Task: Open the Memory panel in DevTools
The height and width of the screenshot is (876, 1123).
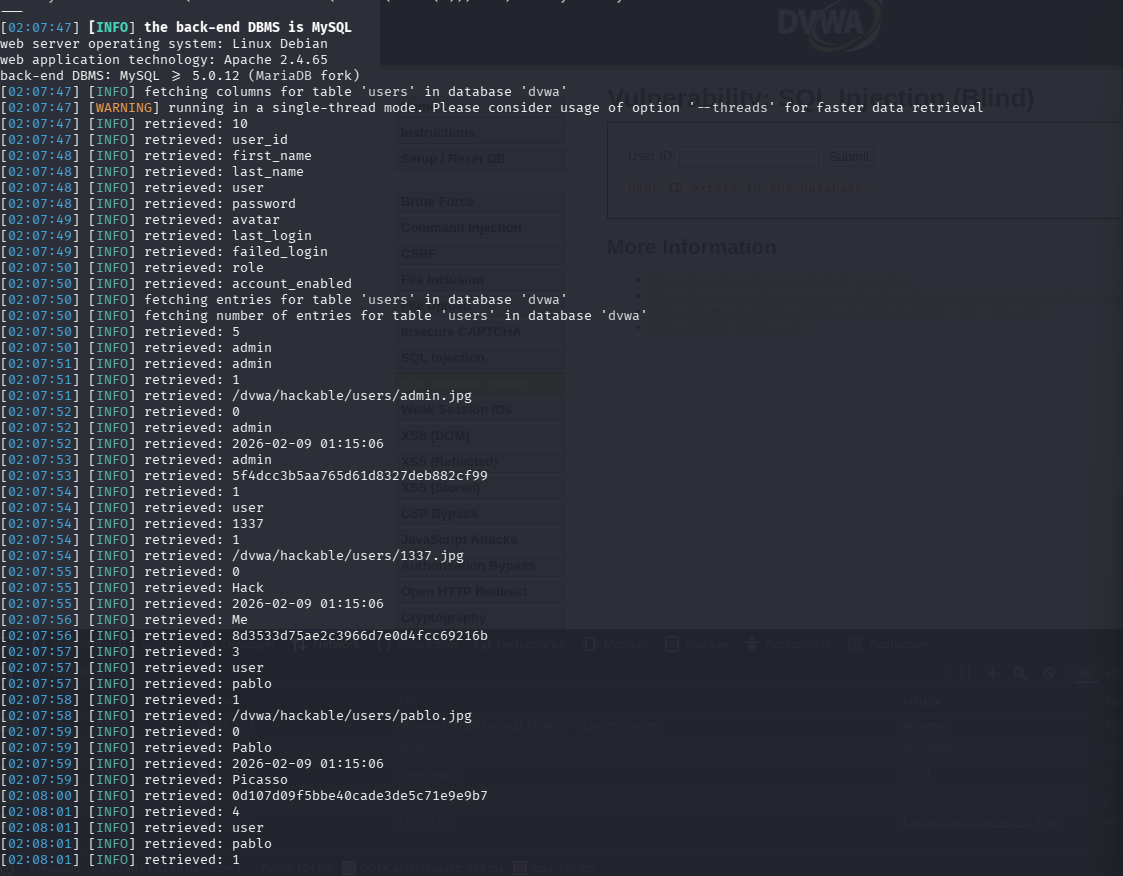Action: point(627,644)
